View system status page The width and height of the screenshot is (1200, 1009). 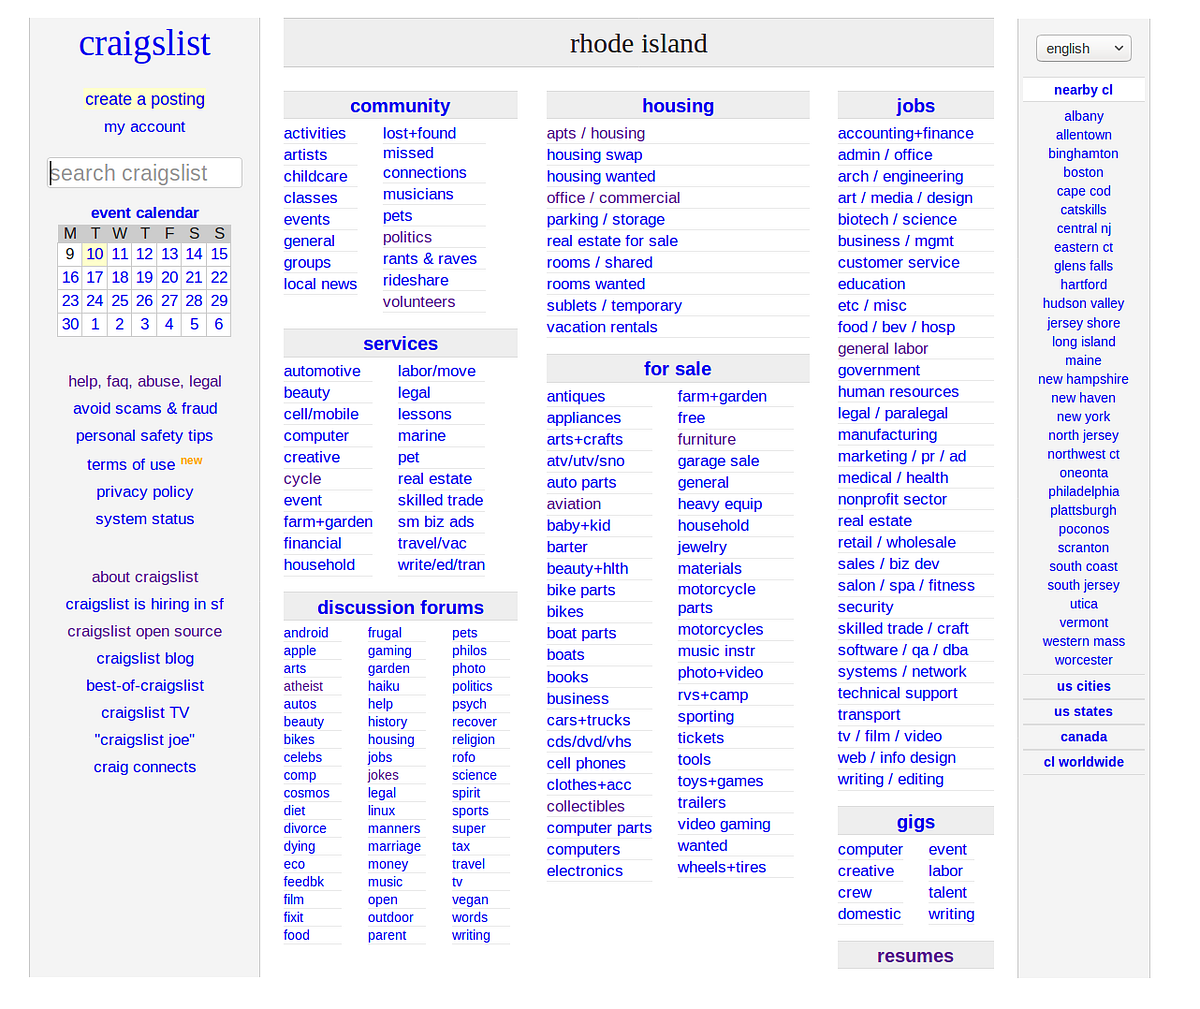tap(145, 519)
